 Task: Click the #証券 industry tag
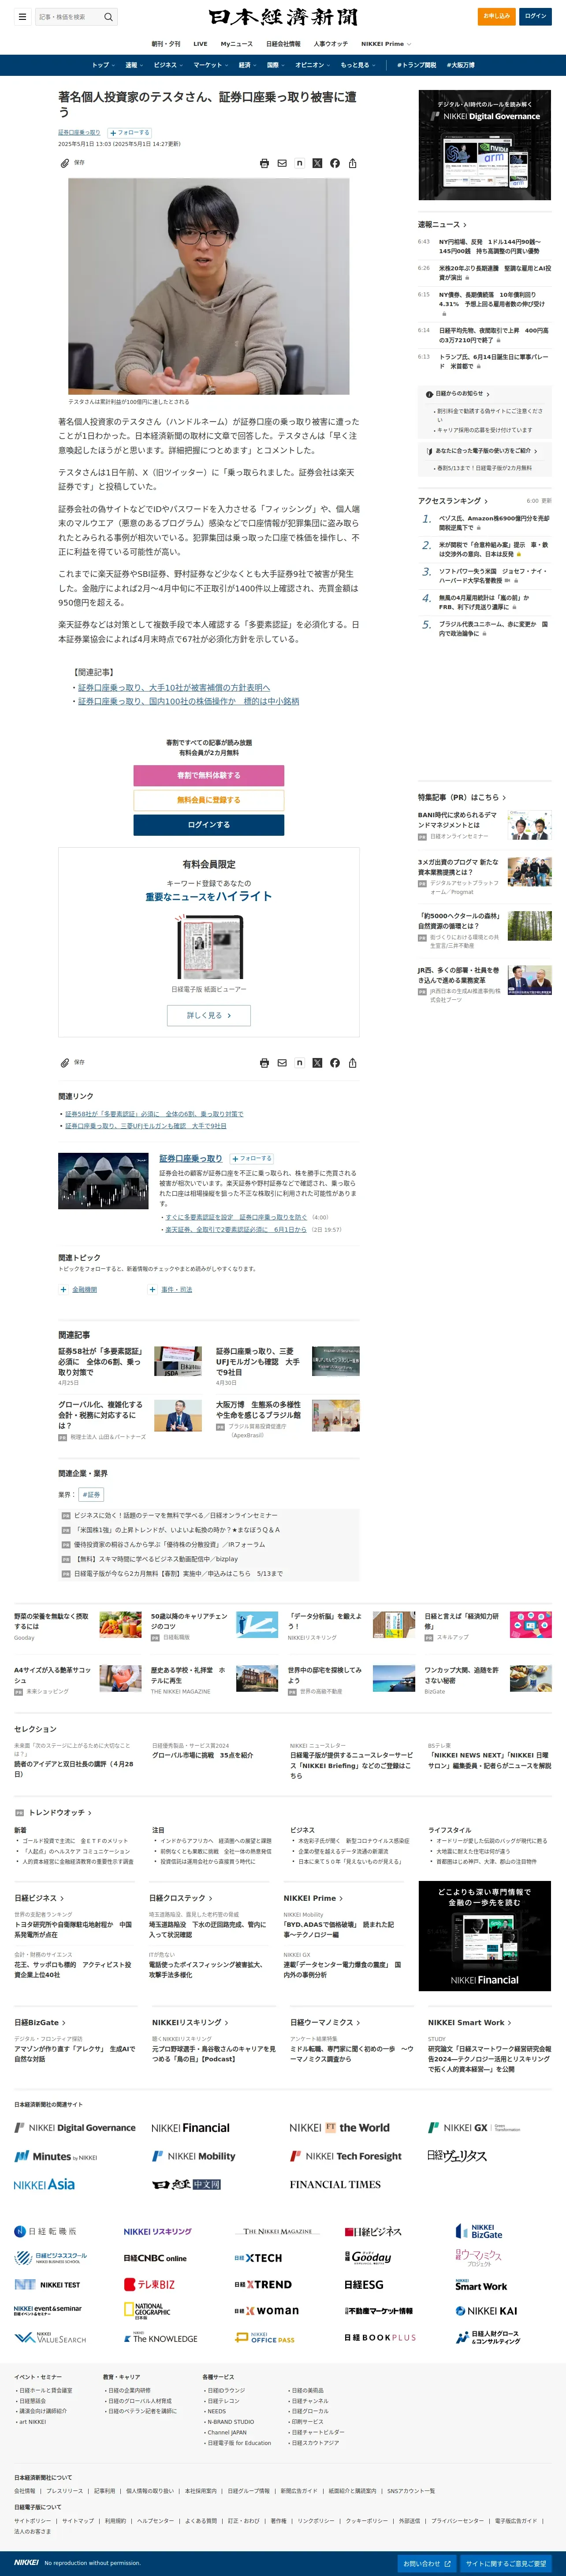[91, 1495]
